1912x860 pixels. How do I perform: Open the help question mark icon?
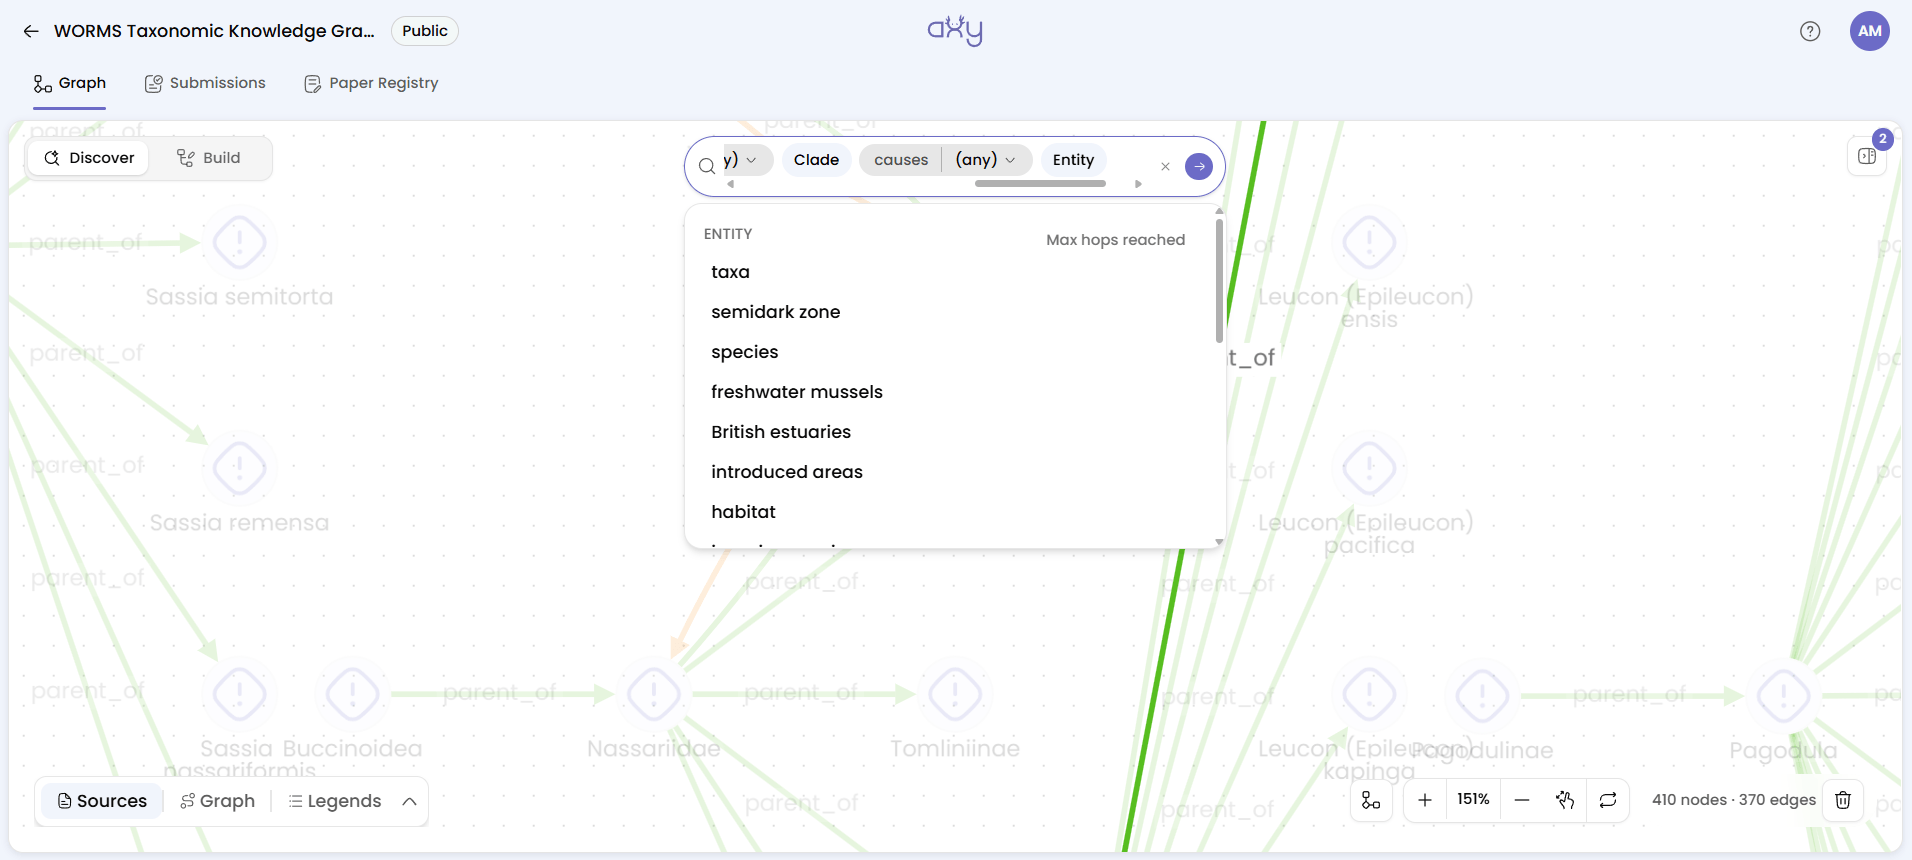1810,31
